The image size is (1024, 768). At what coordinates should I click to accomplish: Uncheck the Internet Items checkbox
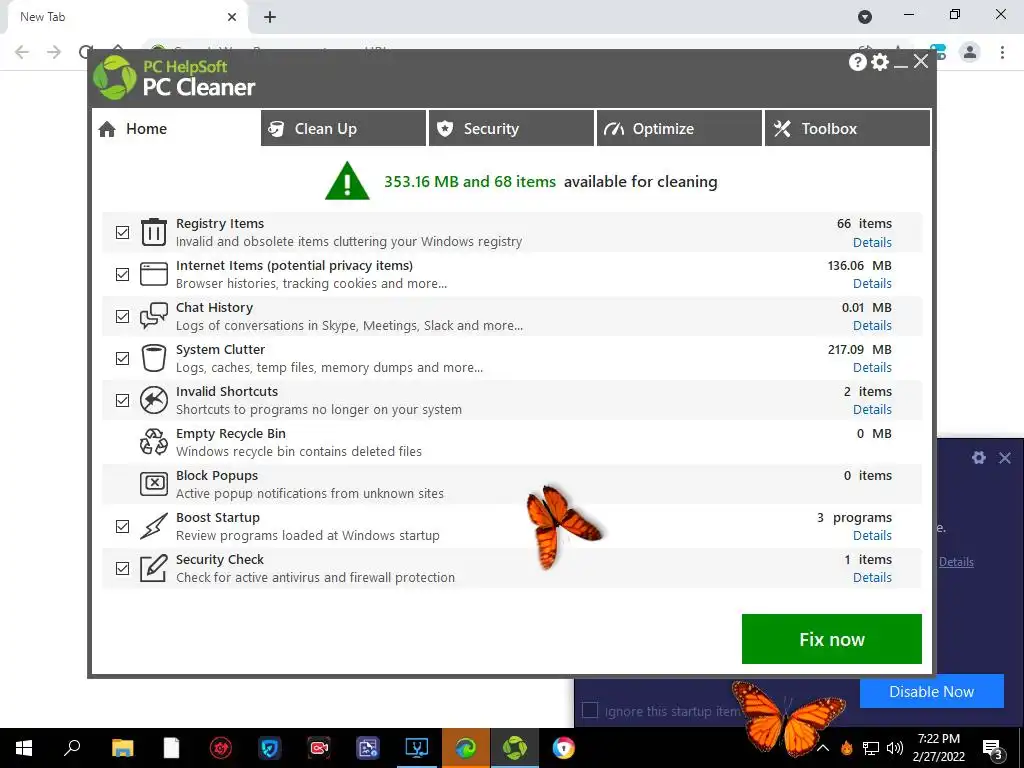[122, 274]
